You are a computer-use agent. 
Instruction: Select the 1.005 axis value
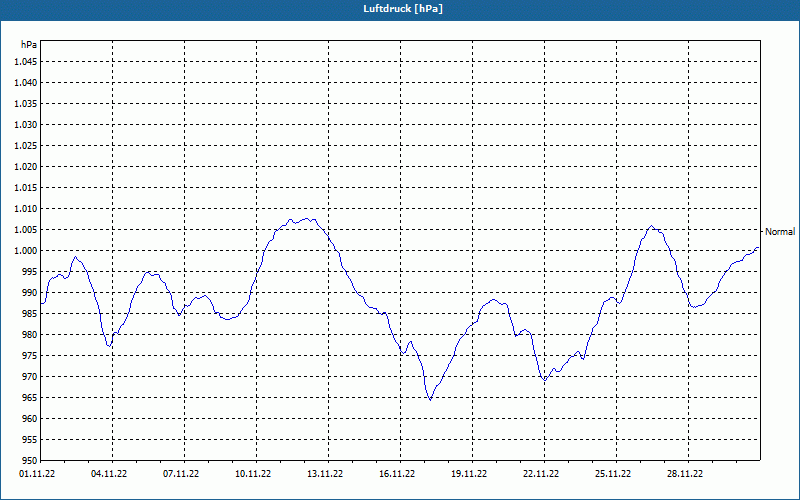(26, 230)
